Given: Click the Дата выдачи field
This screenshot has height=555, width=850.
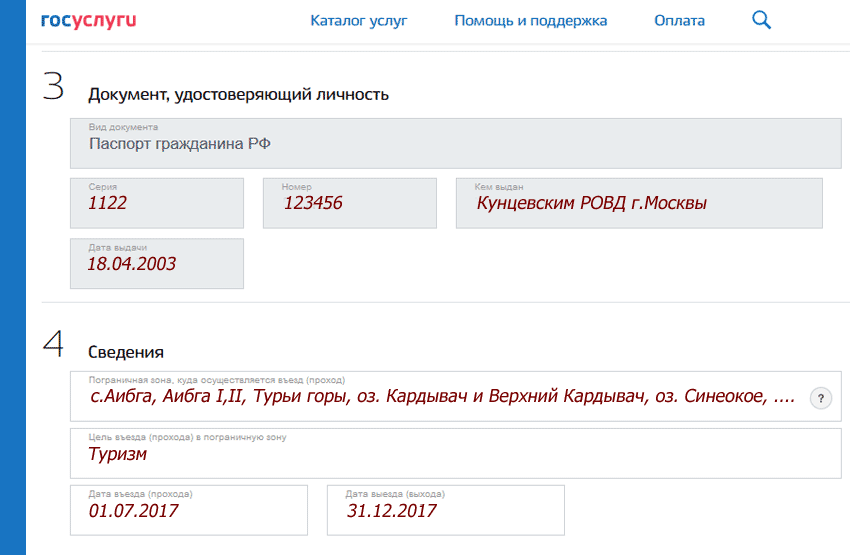Looking at the screenshot, I should [157, 263].
